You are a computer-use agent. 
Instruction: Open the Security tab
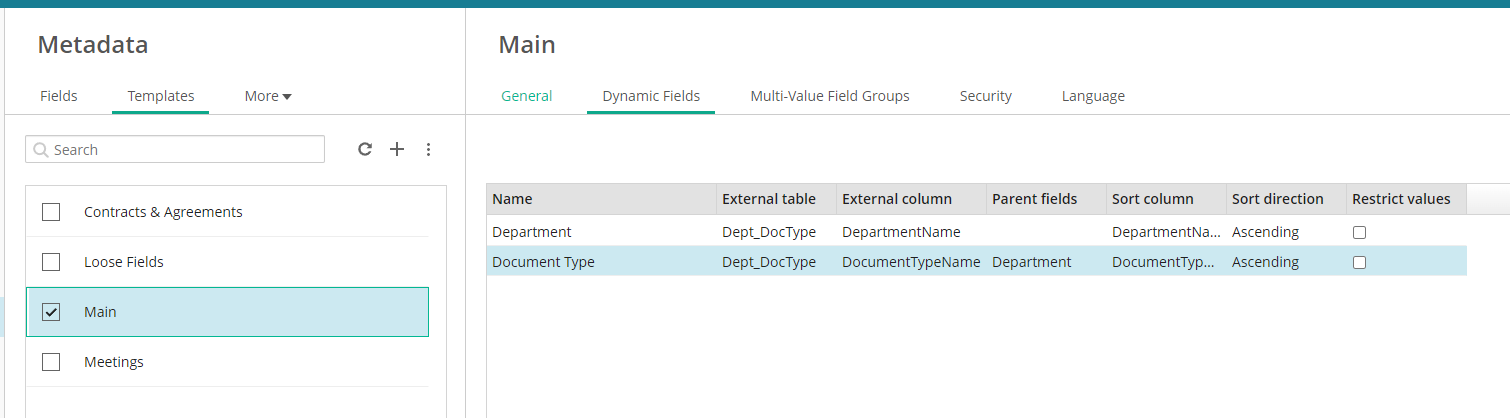point(985,96)
